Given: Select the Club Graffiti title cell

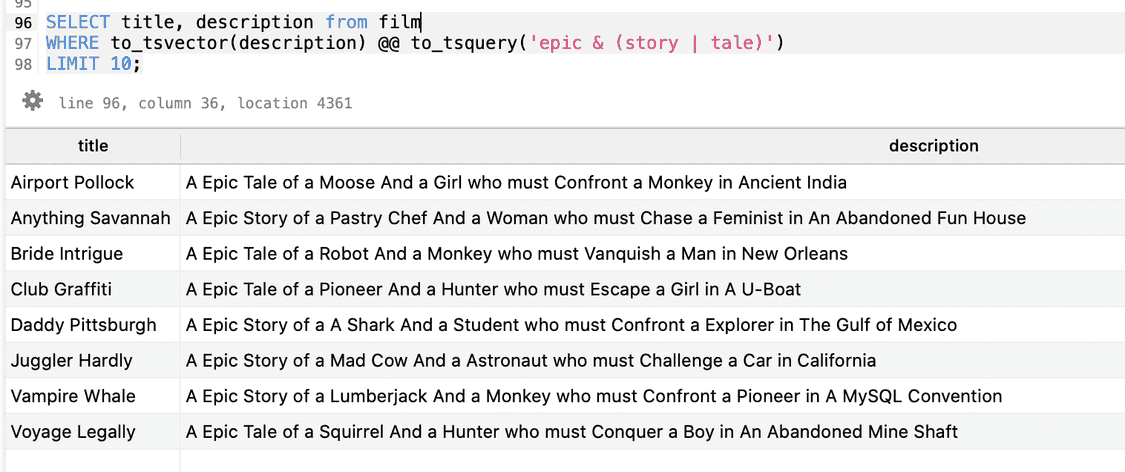Looking at the screenshot, I should click(x=61, y=290).
